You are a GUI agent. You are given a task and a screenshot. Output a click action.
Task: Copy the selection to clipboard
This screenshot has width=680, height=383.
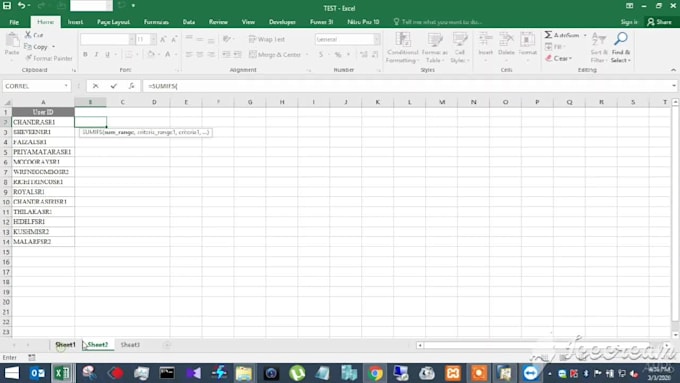[x=36, y=46]
